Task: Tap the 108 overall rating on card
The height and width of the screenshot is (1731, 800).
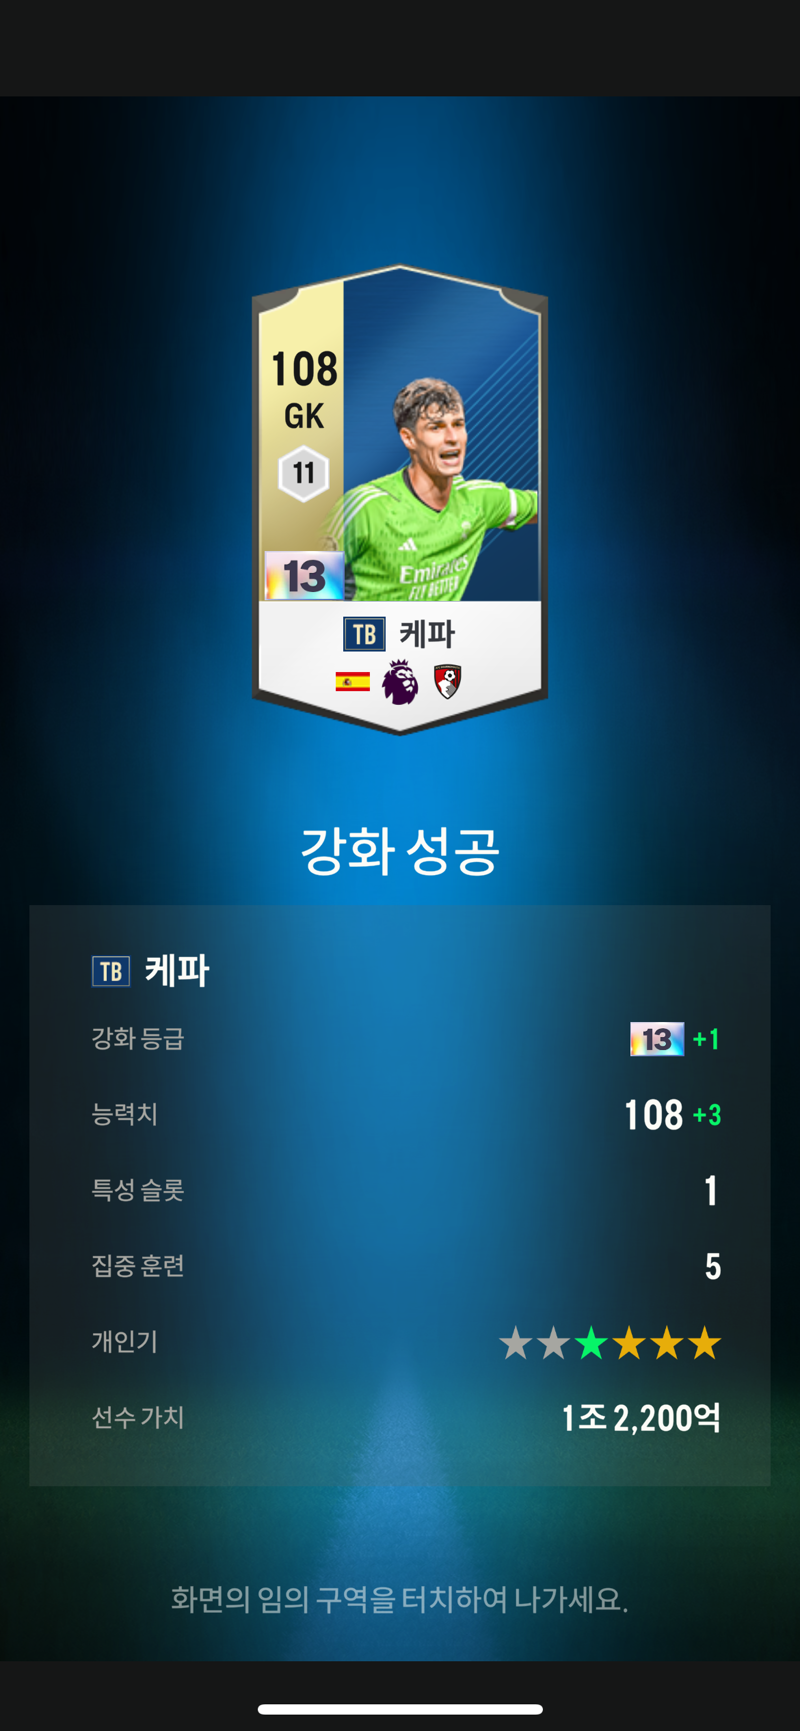Action: click(304, 369)
